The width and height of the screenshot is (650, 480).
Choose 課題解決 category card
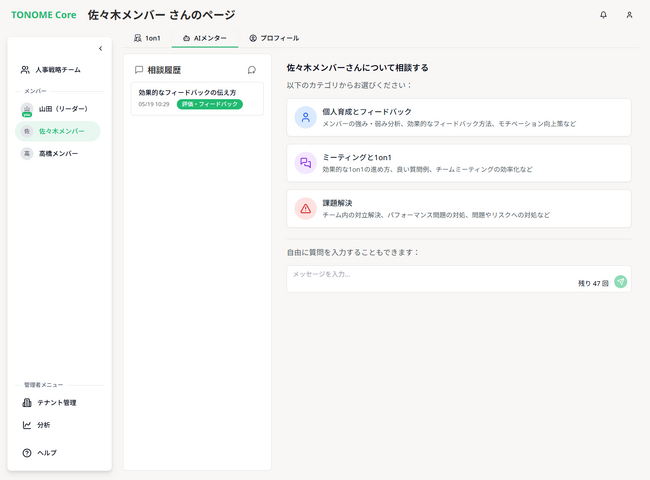click(x=459, y=208)
